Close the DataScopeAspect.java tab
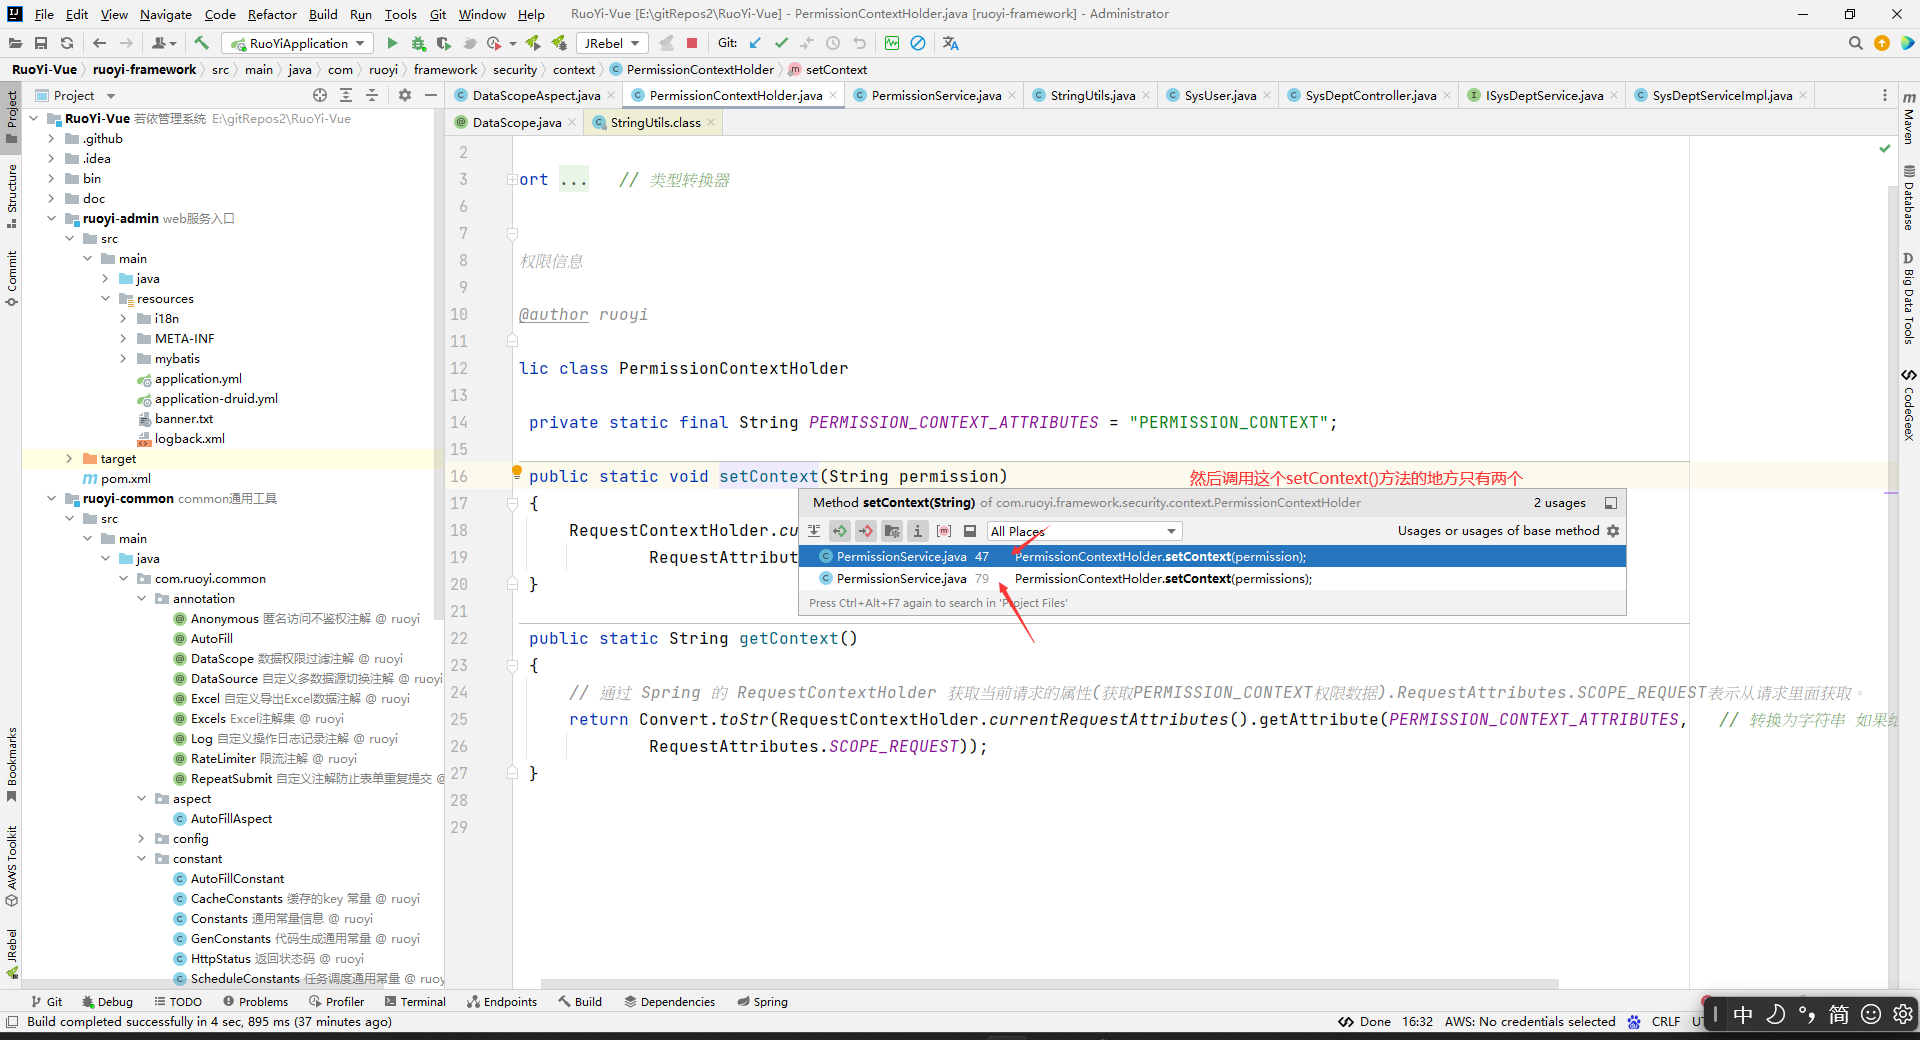The image size is (1920, 1040). click(611, 95)
